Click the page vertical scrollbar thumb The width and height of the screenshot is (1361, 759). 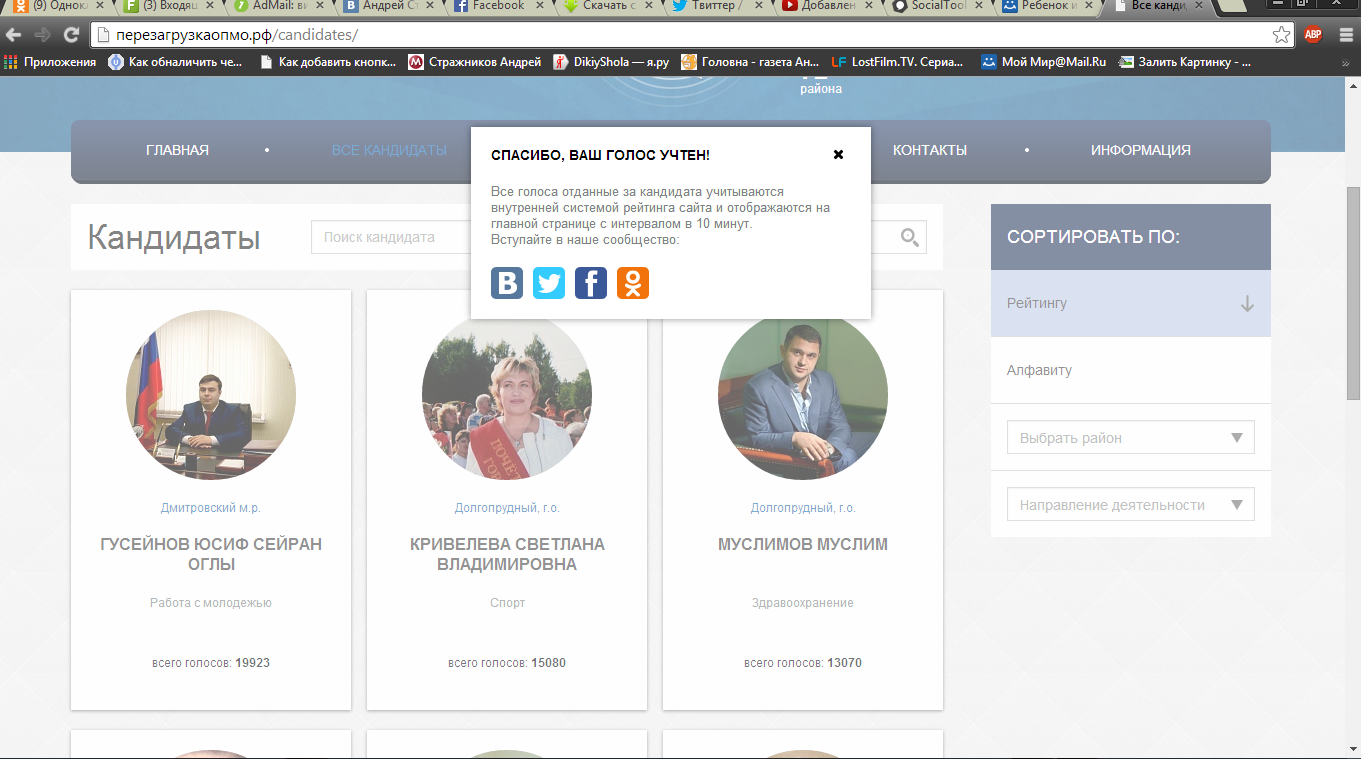coord(1353,294)
